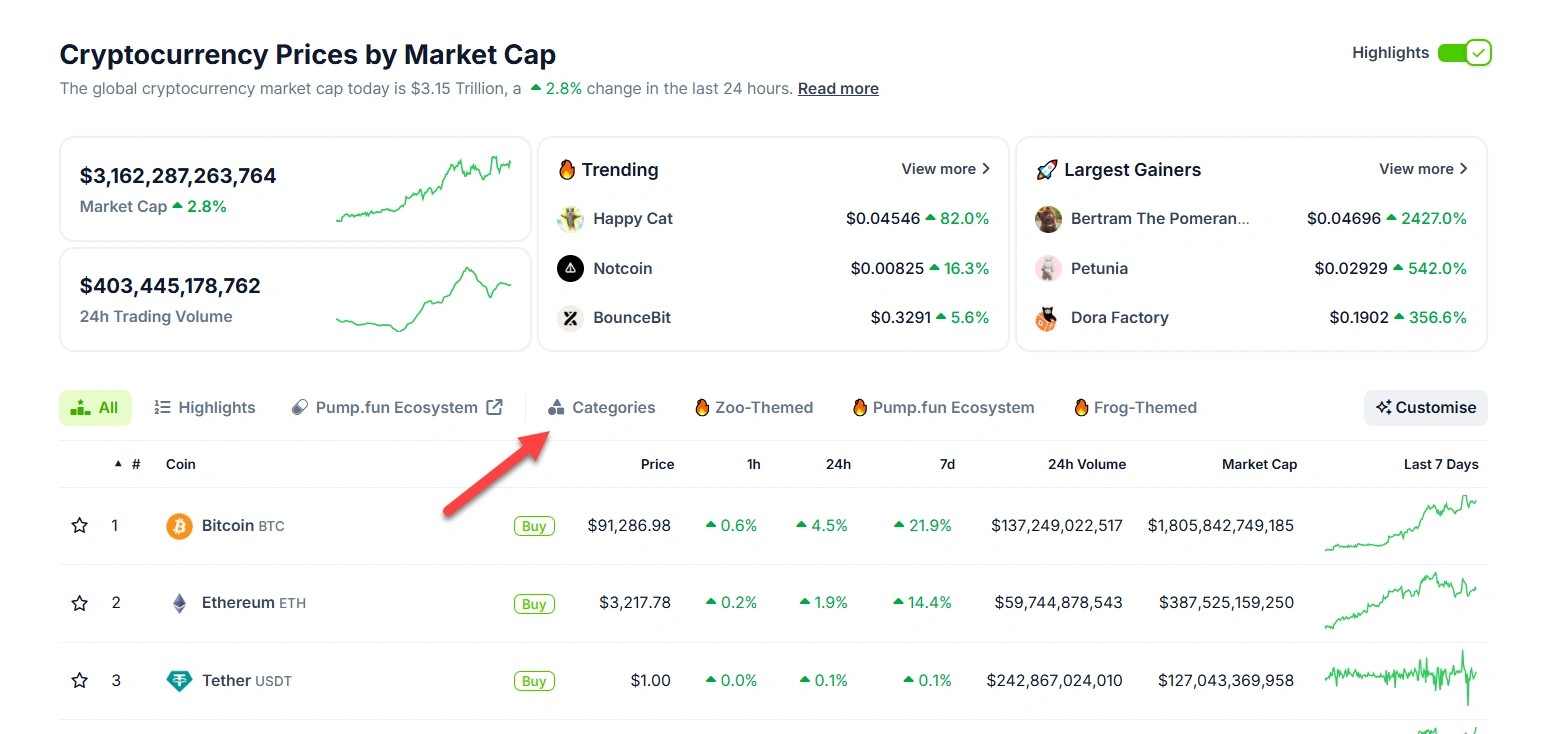View Bitcoin's last 7 days sparkline chart

click(1400, 524)
